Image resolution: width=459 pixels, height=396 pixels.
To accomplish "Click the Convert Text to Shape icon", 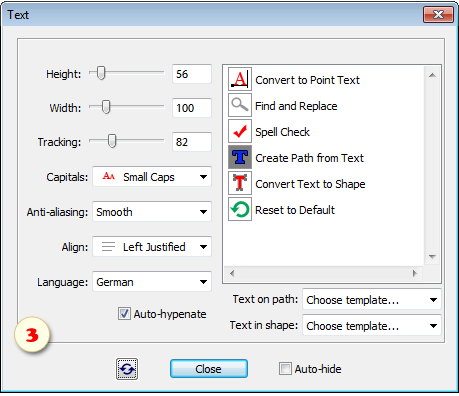I will pos(240,183).
